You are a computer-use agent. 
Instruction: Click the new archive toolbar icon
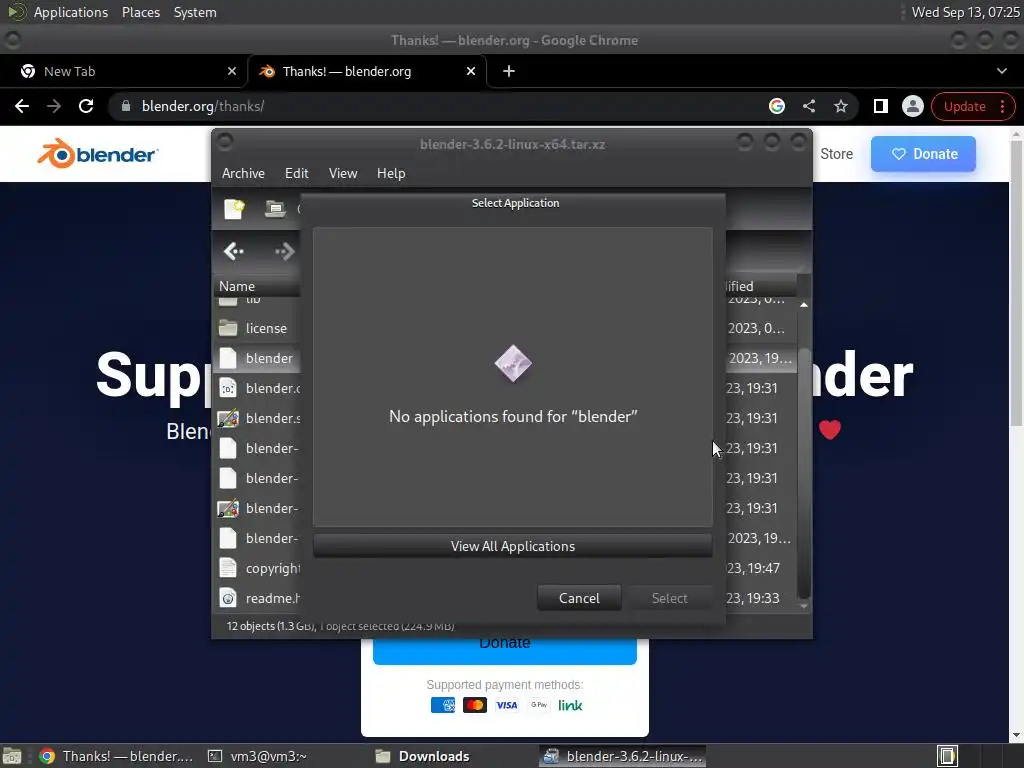234,209
